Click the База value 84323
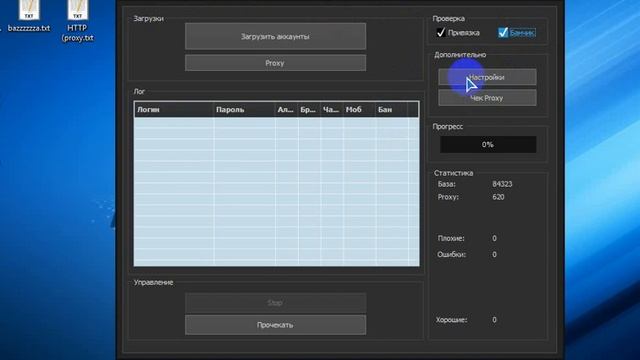Screen dimensions: 640x360 (x=502, y=184)
